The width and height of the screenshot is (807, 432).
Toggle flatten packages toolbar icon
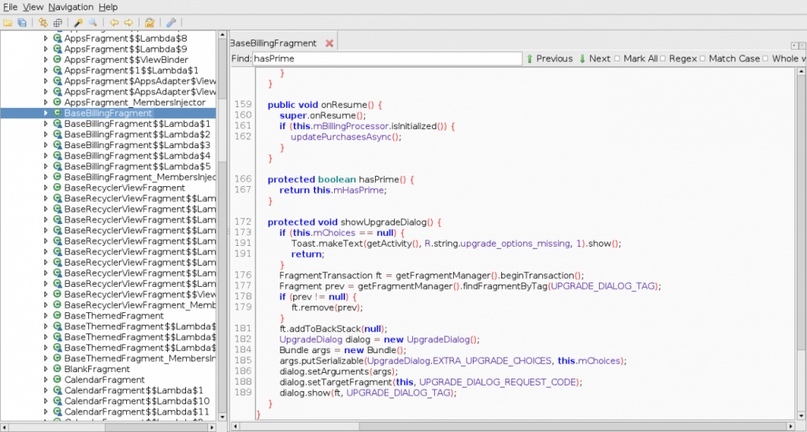tap(57, 22)
